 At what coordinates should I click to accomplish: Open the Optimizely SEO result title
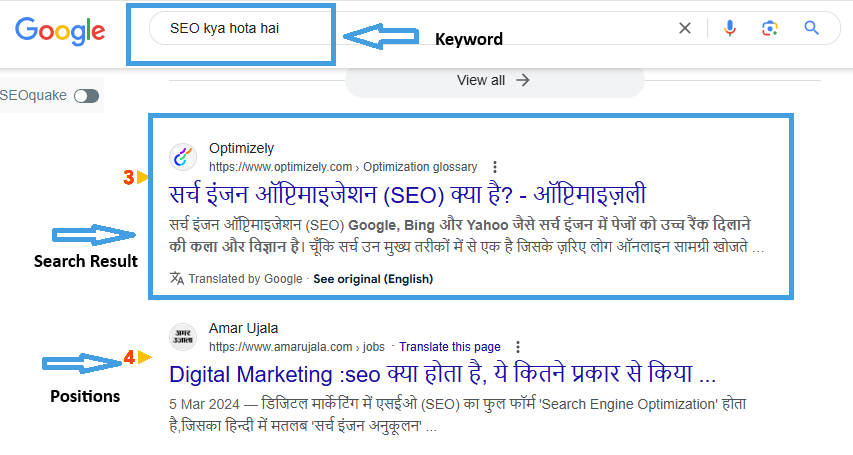[x=407, y=194]
